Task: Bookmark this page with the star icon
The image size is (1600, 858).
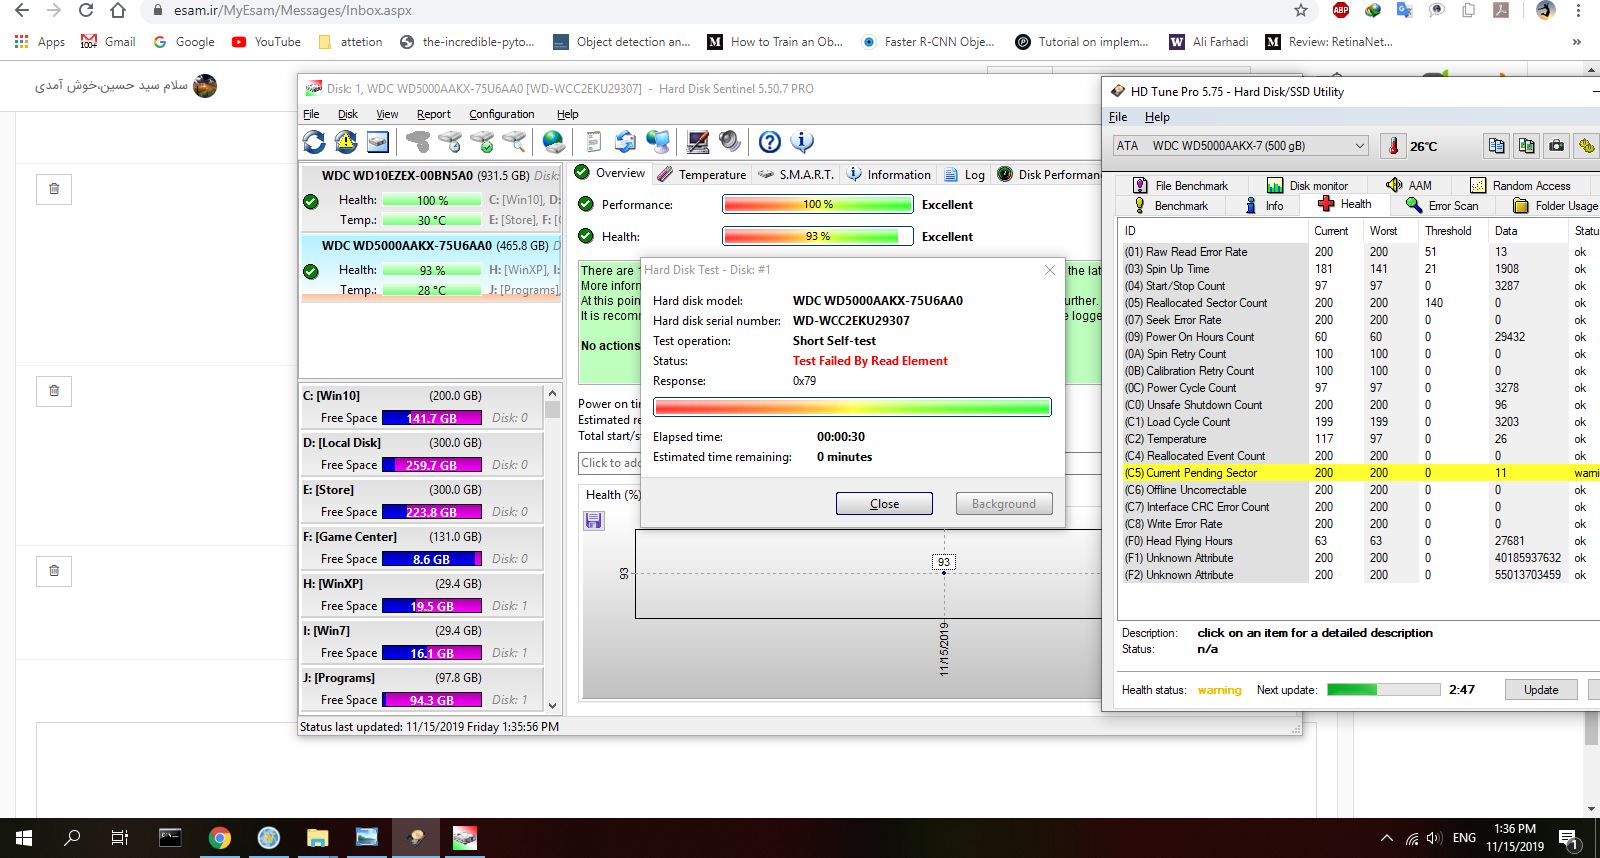Action: [x=1301, y=10]
